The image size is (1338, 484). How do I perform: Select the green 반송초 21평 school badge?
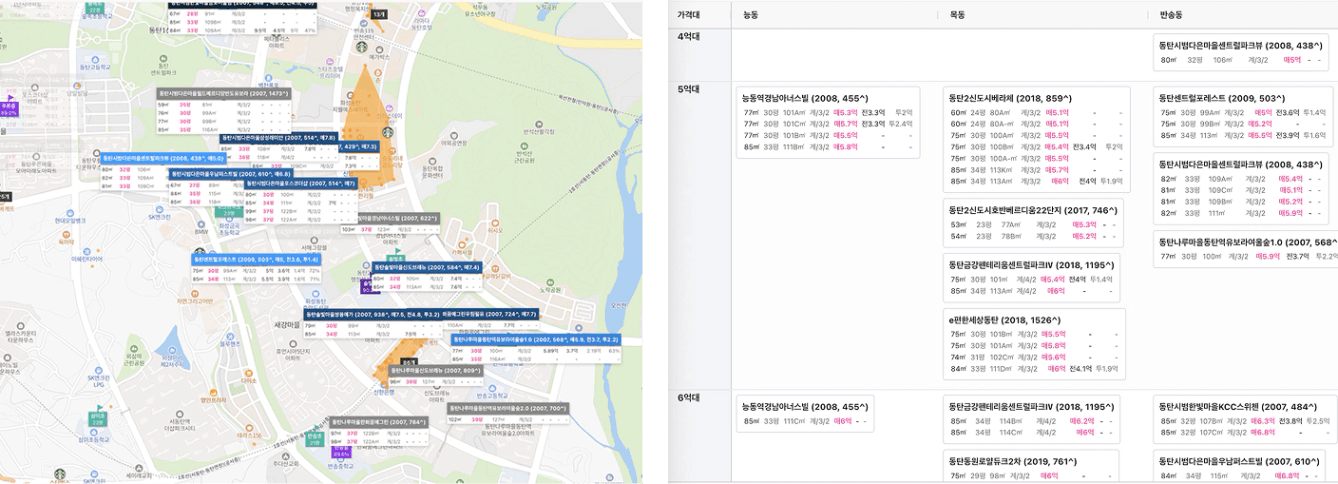(314, 438)
